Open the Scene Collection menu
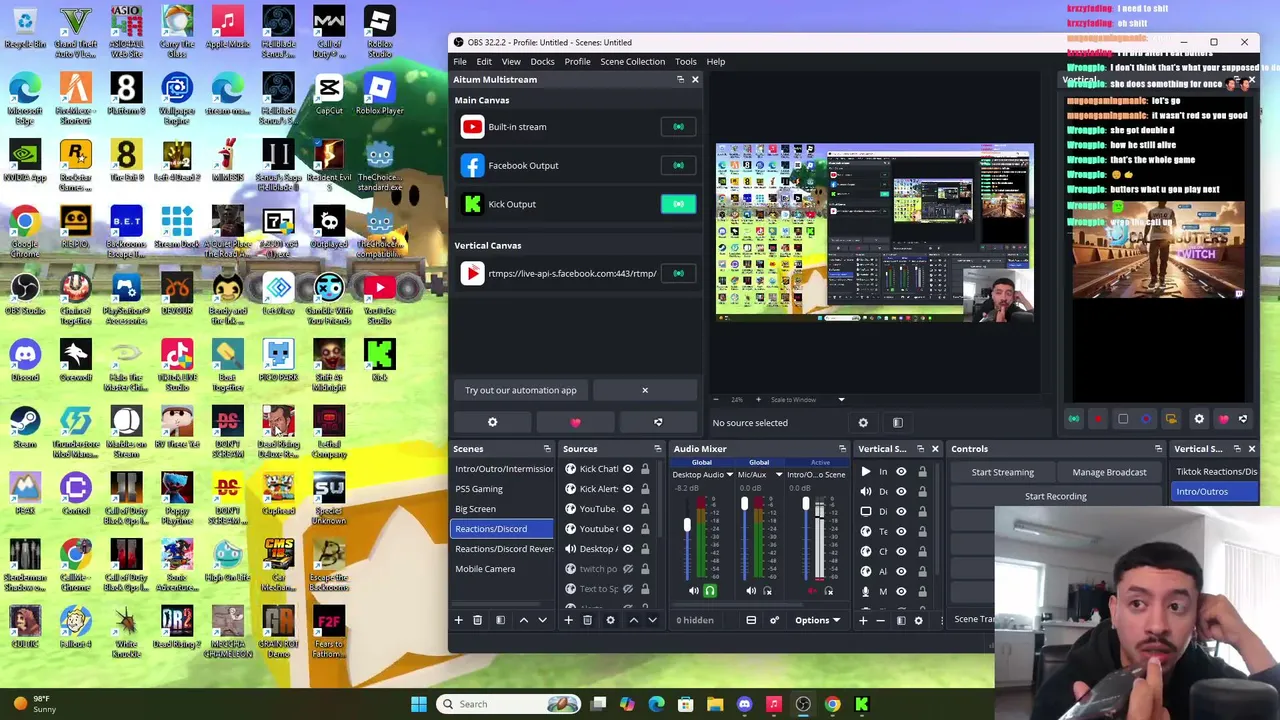Screen dimensions: 1280x720 click(632, 61)
